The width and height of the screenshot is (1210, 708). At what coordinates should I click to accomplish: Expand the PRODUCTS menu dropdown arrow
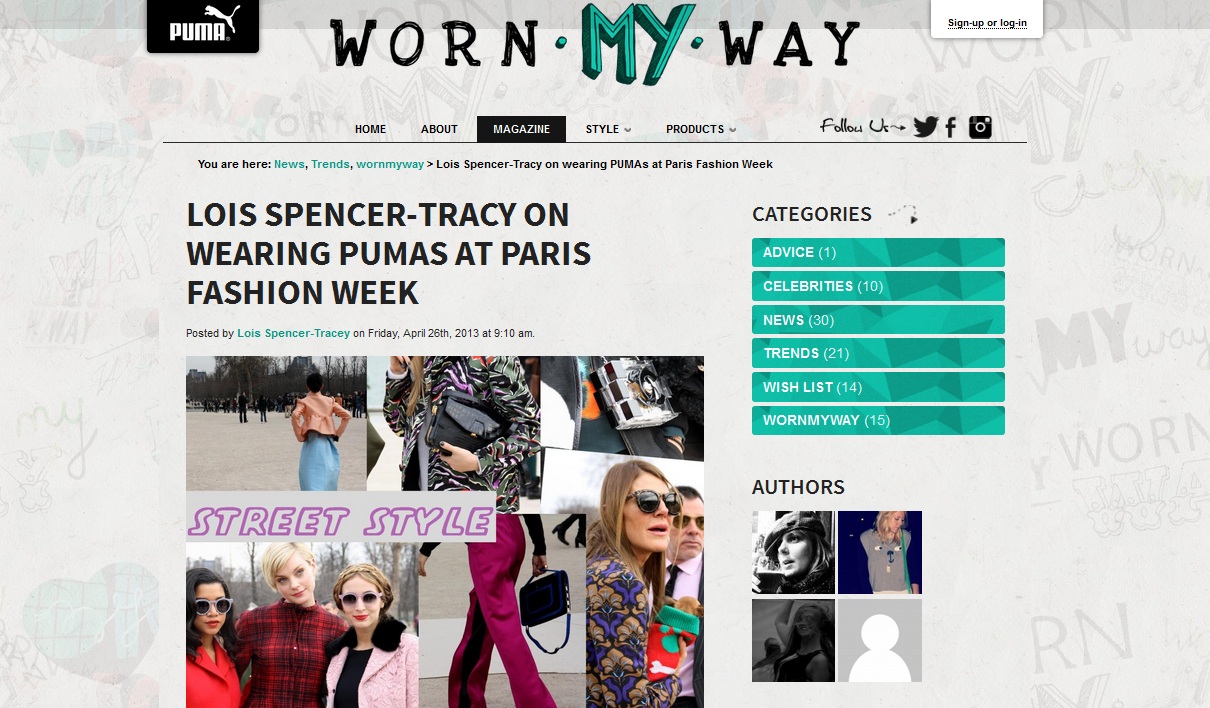click(x=733, y=130)
